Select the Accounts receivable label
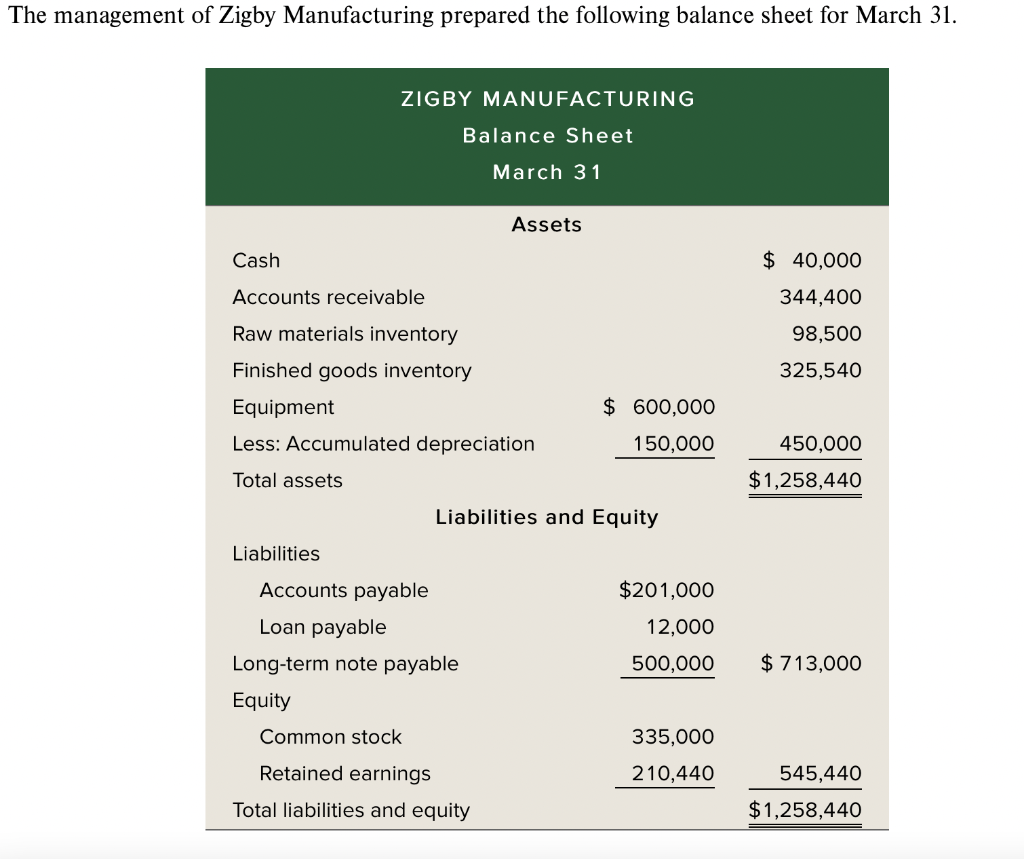The height and width of the screenshot is (859, 1024). 328,297
